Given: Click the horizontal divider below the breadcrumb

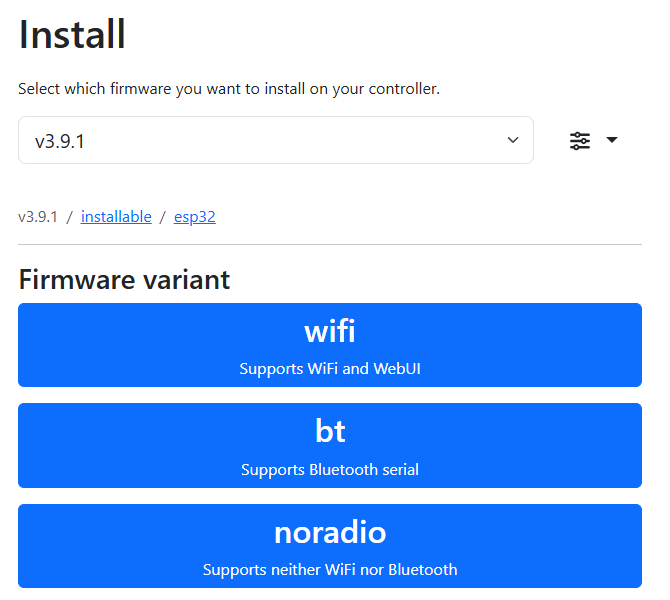Looking at the screenshot, I should click(x=330, y=244).
